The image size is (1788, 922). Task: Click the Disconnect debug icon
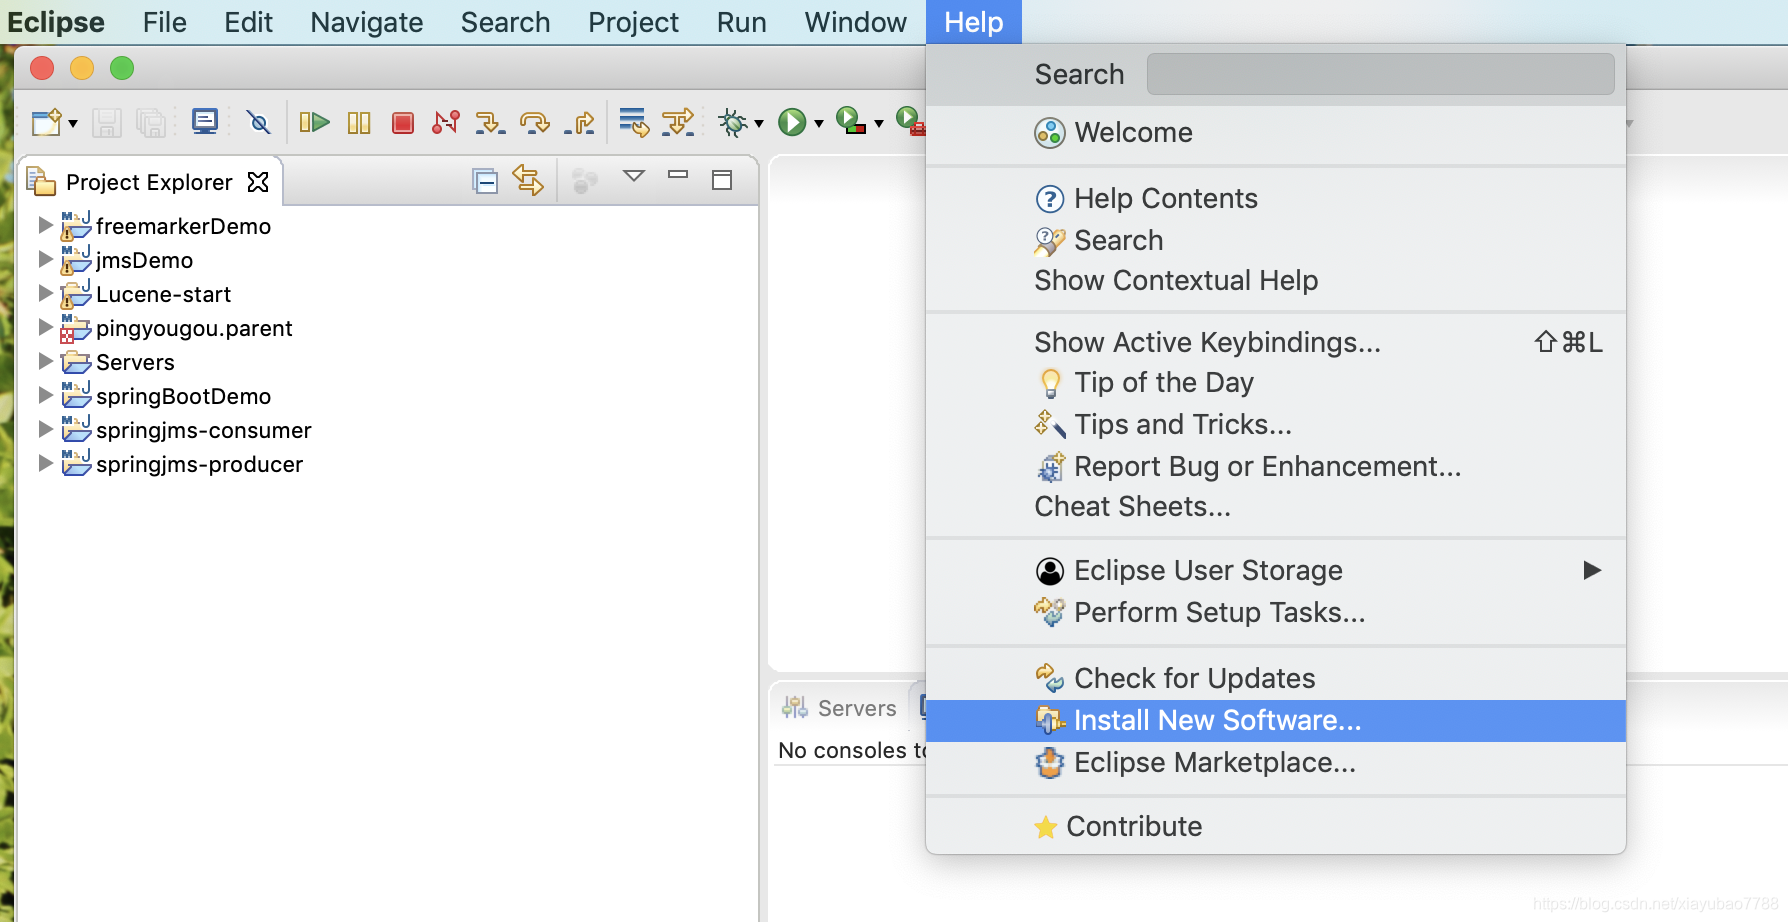[x=446, y=122]
